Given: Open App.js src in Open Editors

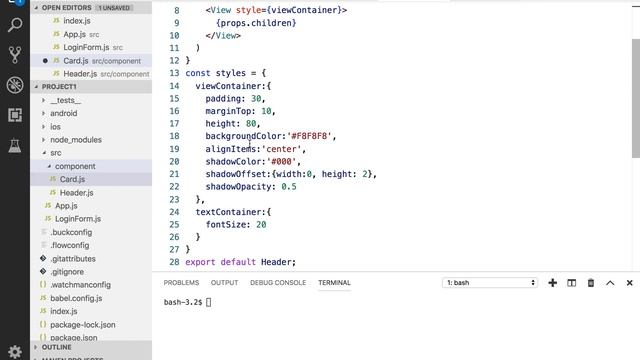Looking at the screenshot, I should pos(81,34).
